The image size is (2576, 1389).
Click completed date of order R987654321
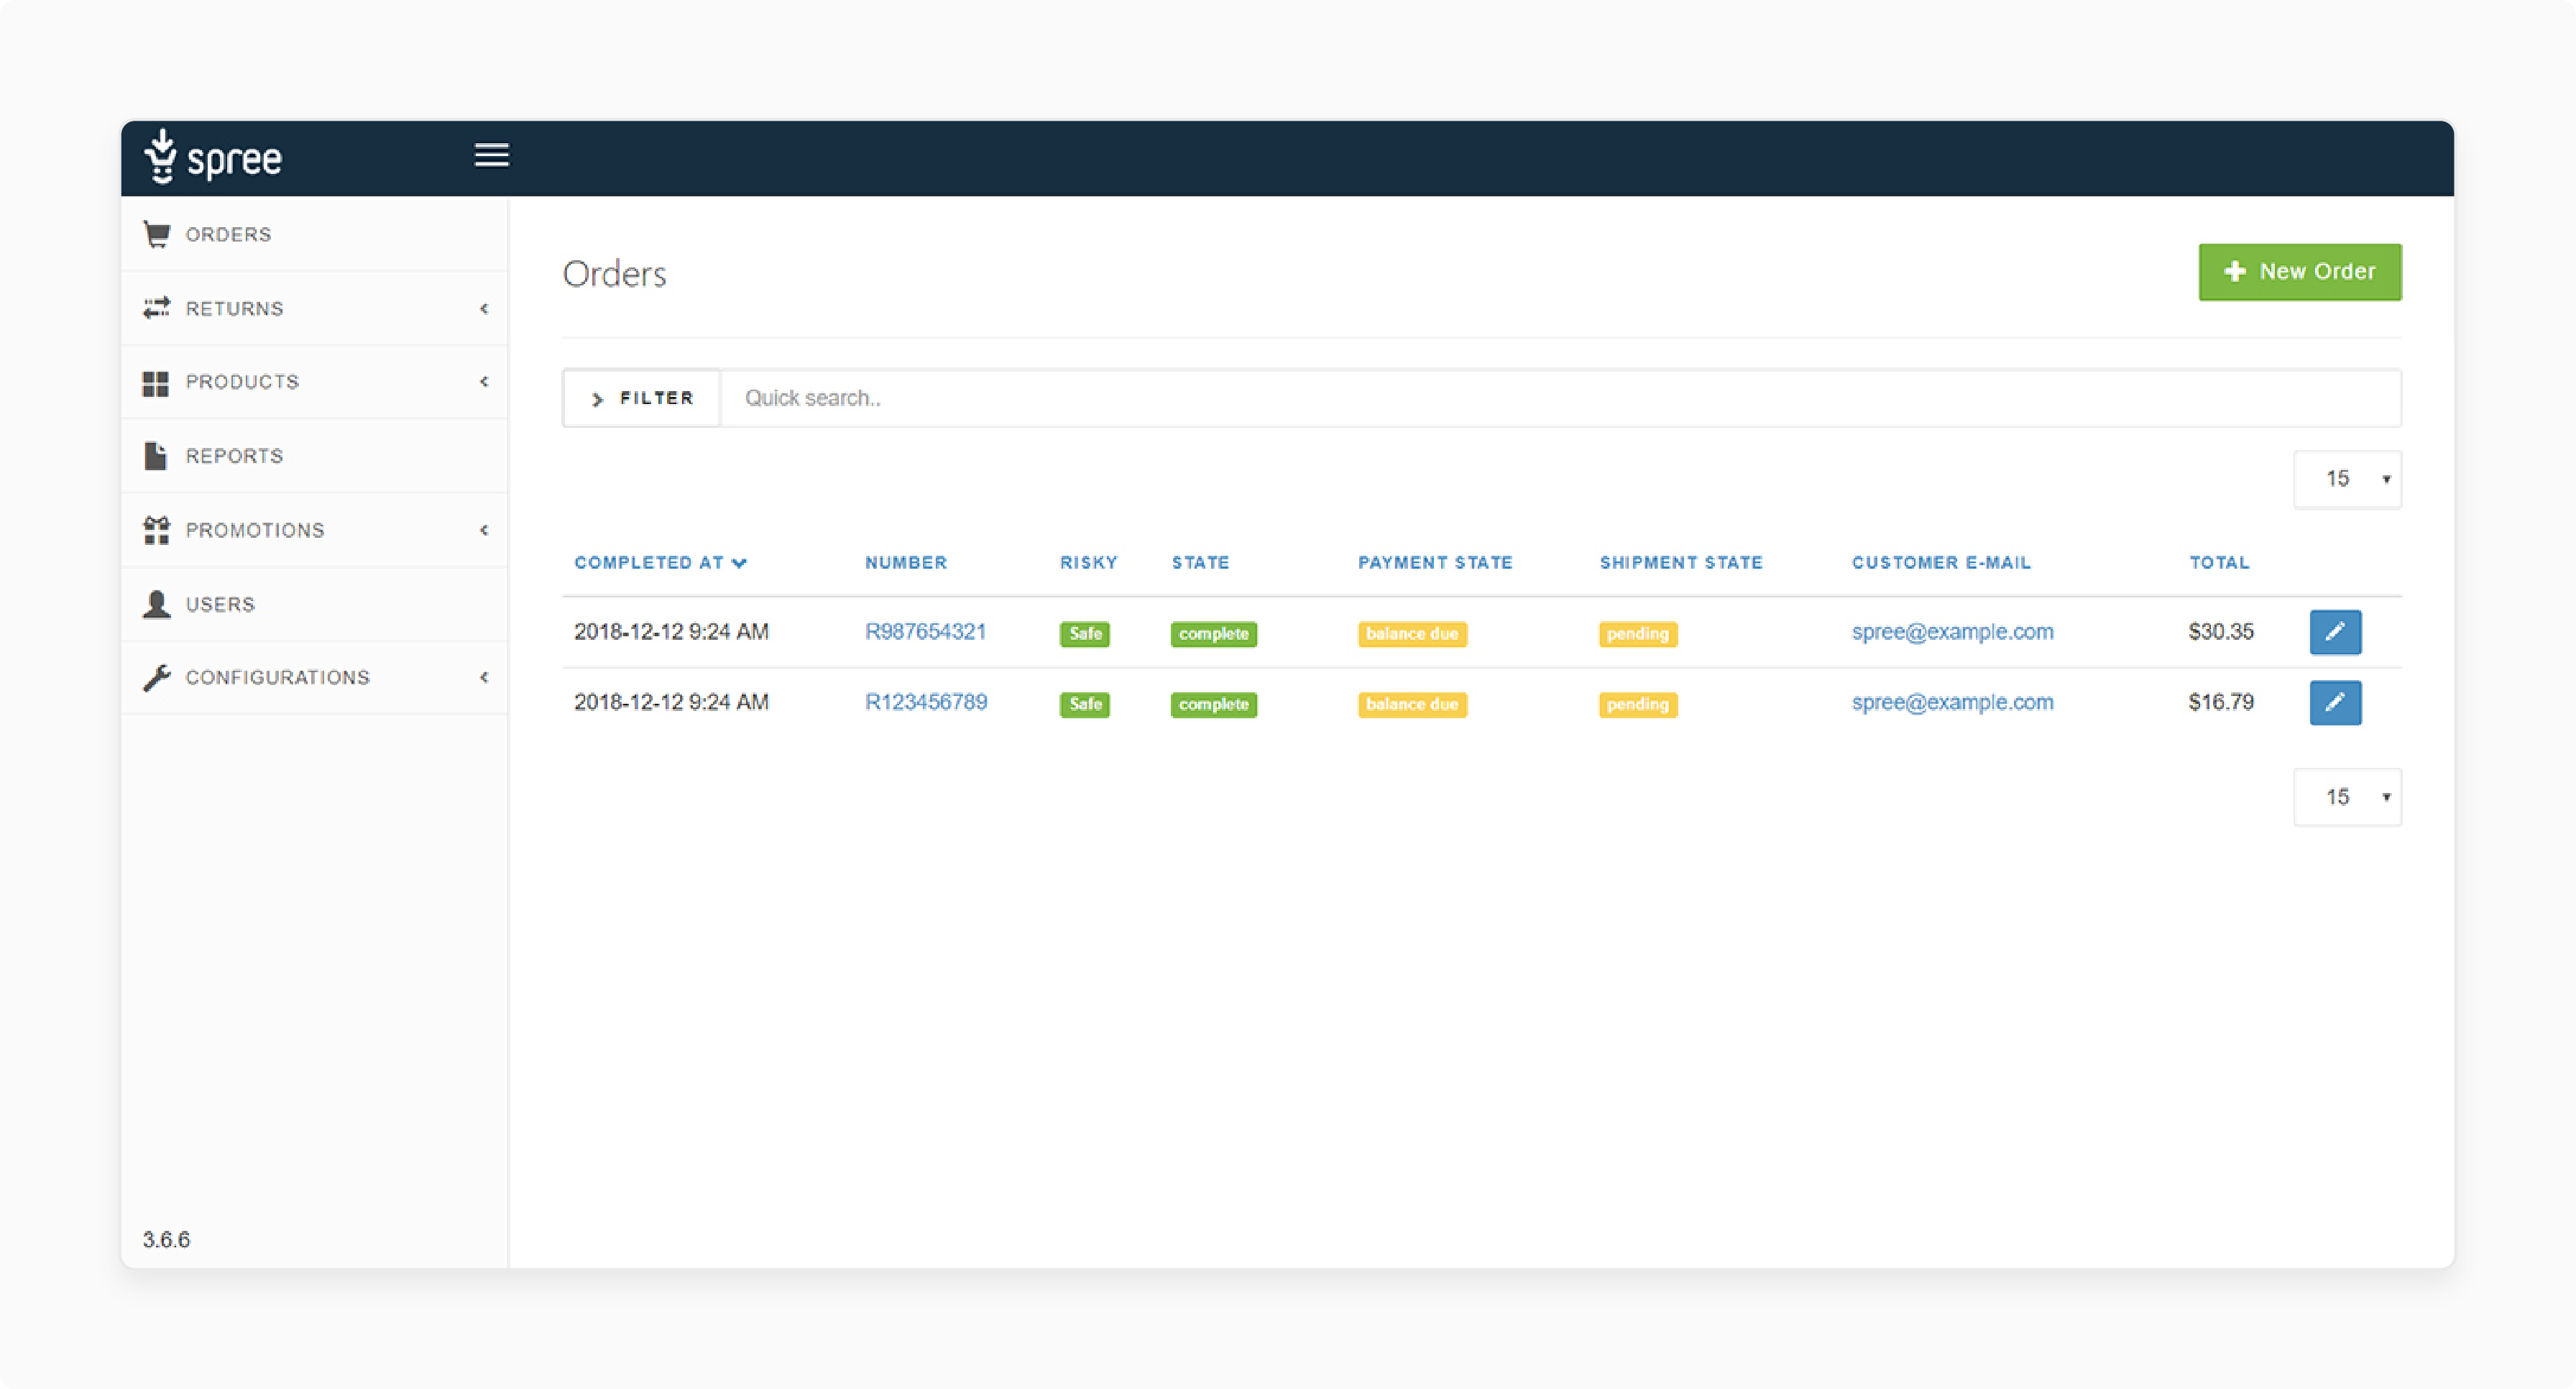671,632
